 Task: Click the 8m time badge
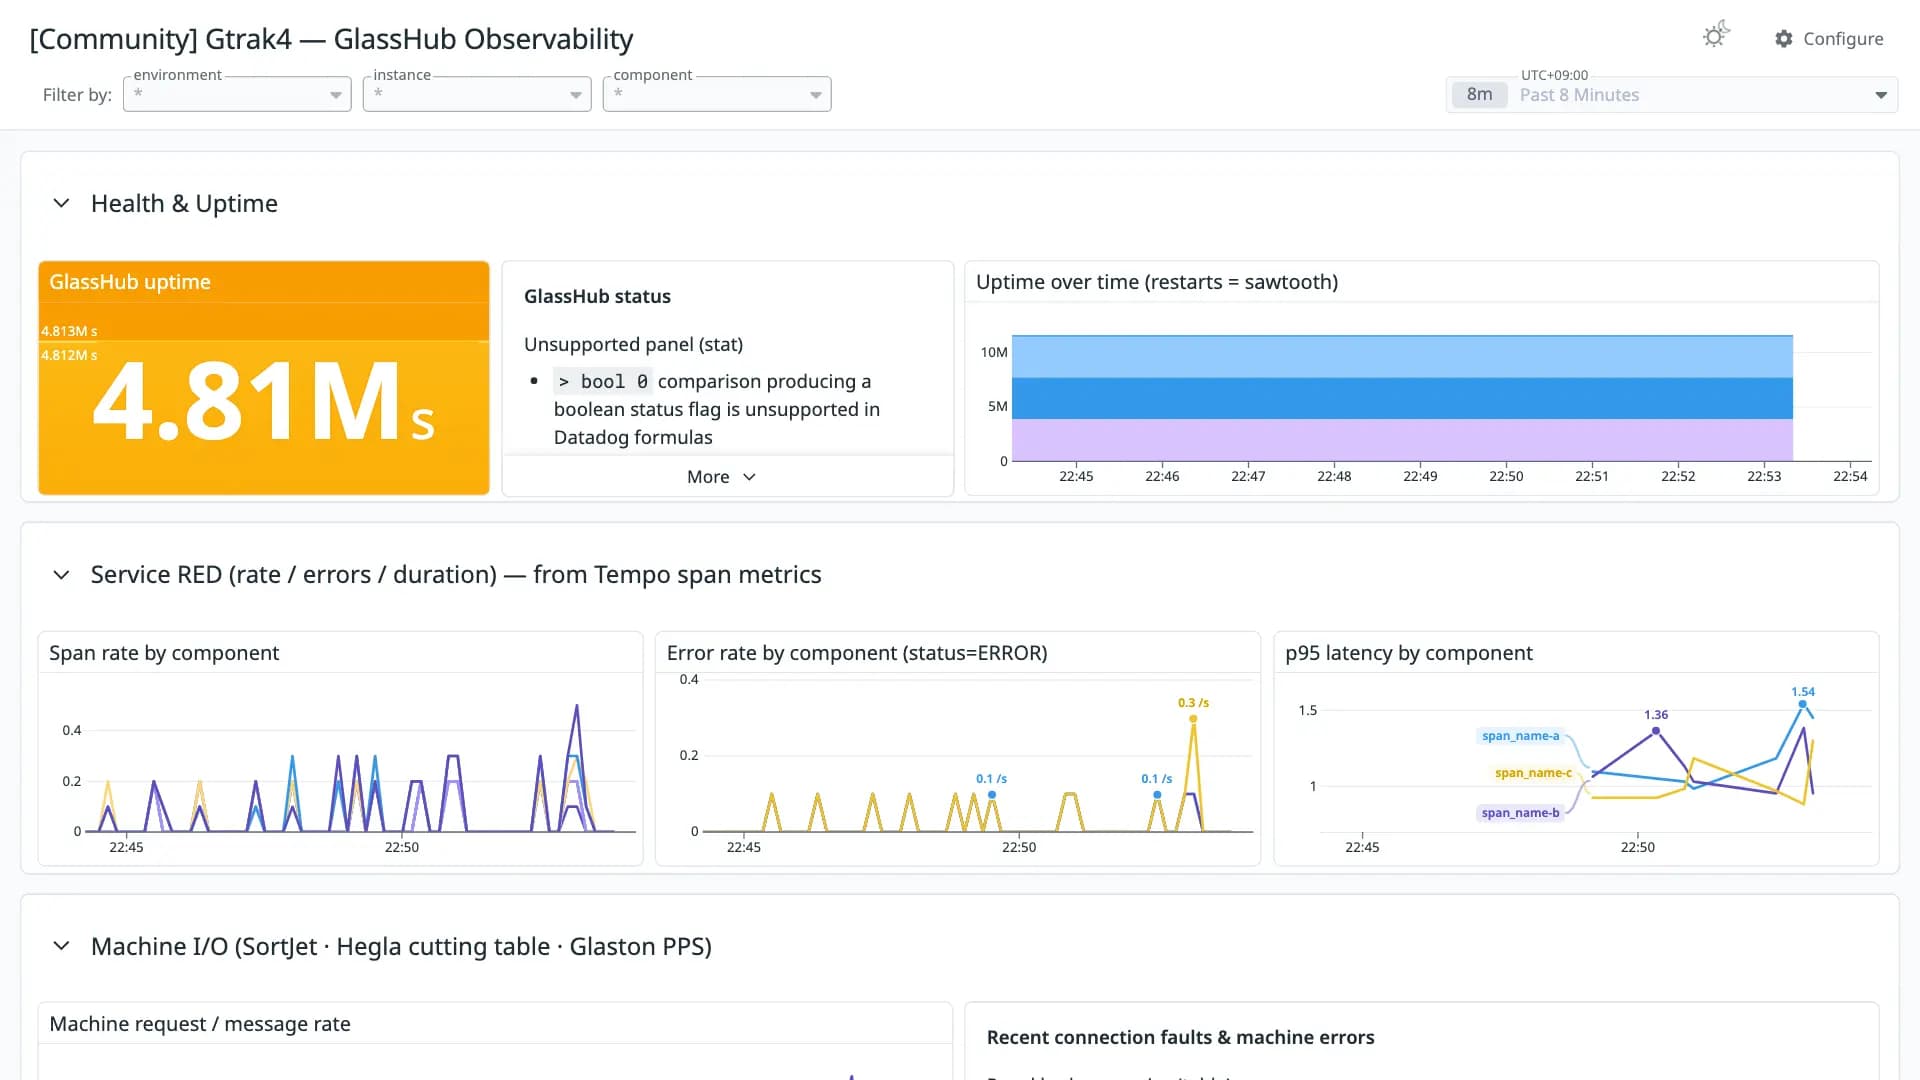point(1479,95)
